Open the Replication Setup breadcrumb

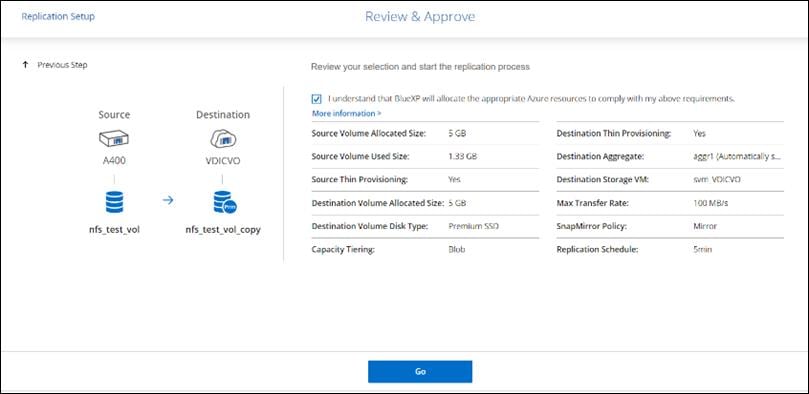pyautogui.click(x=58, y=17)
